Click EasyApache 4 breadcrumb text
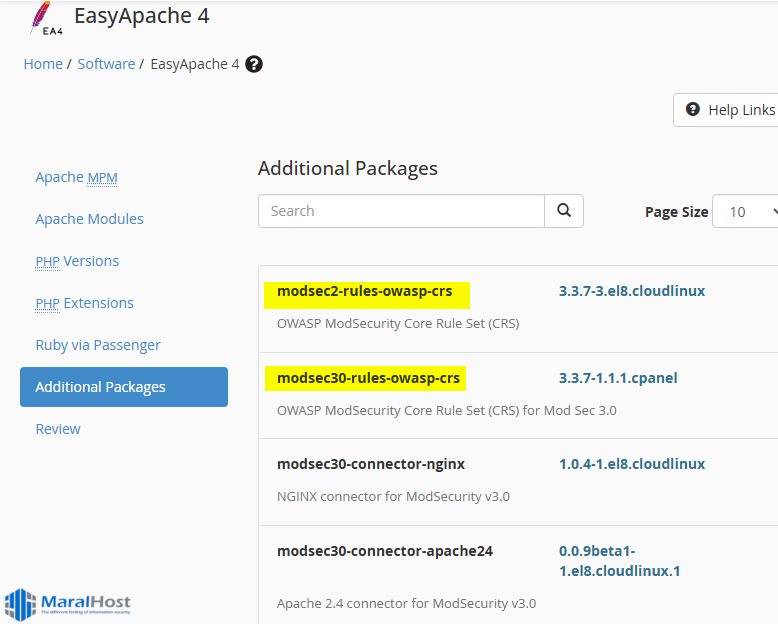The height and width of the screenshot is (624, 778). (x=194, y=64)
